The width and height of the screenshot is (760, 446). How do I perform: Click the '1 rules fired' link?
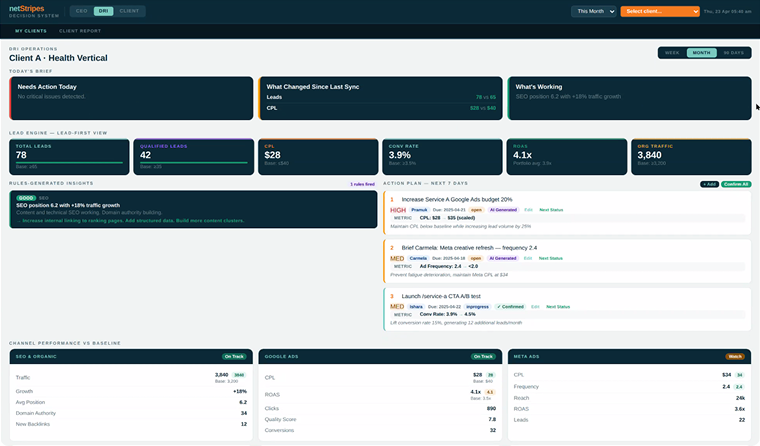click(363, 184)
